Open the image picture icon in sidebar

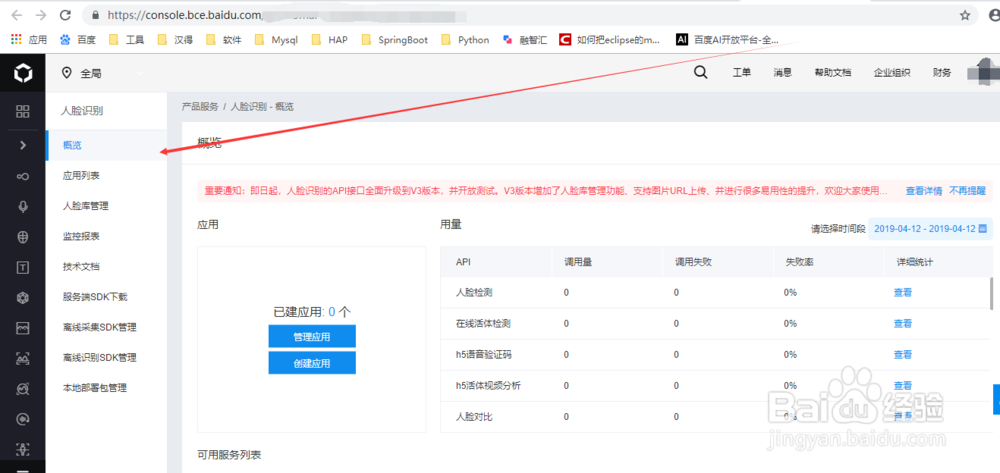(23, 328)
